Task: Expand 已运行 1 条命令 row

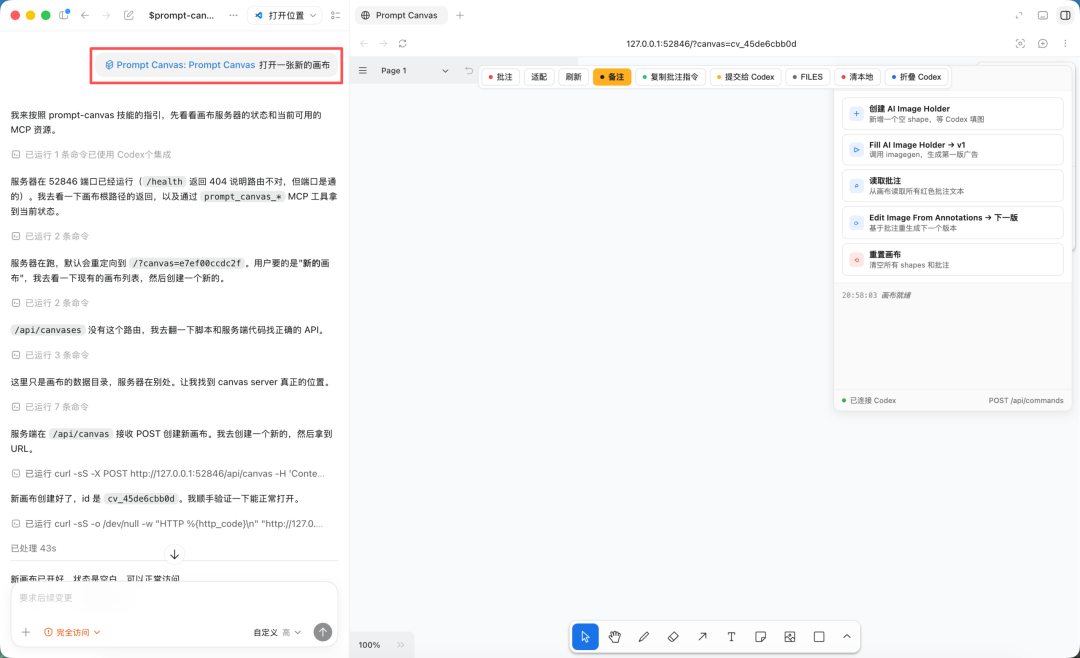Action: click(x=91, y=154)
